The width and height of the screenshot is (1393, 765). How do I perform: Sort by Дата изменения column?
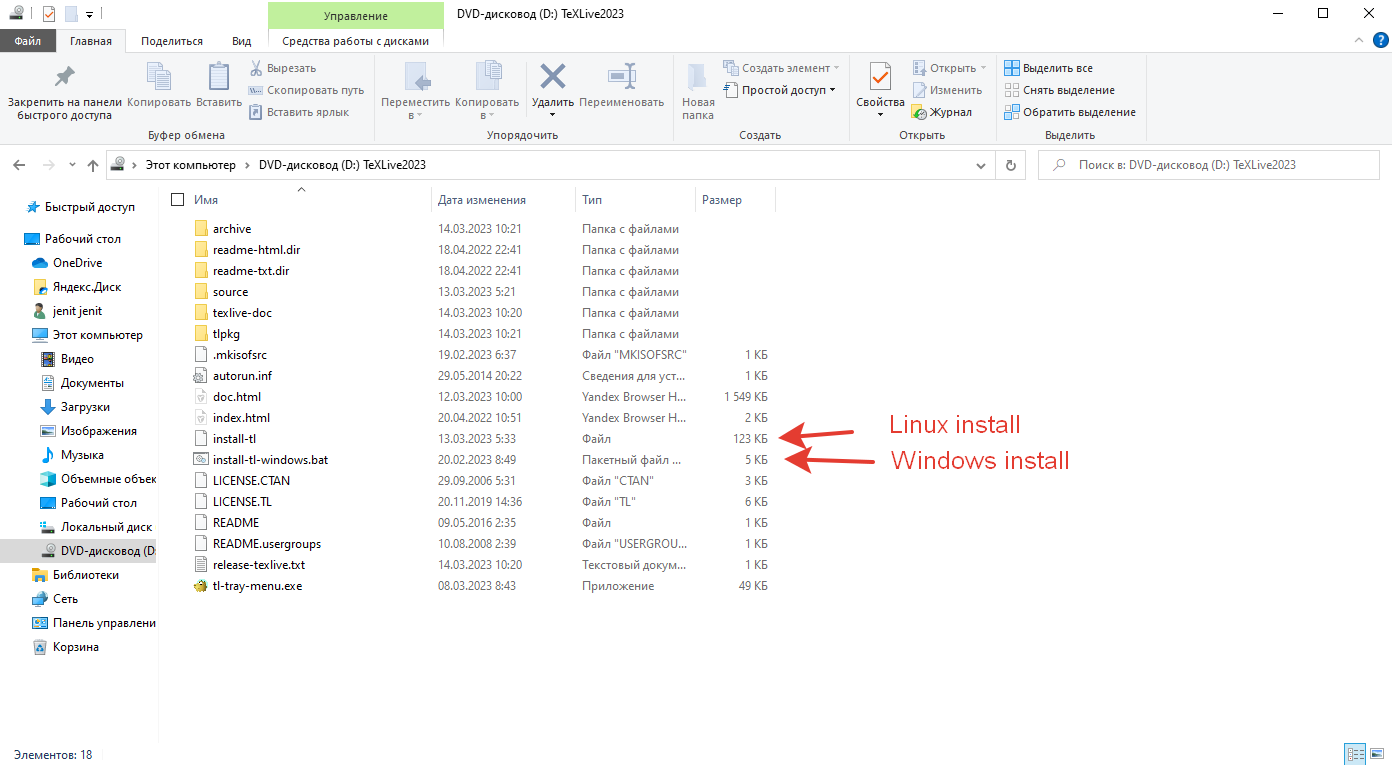coord(482,200)
